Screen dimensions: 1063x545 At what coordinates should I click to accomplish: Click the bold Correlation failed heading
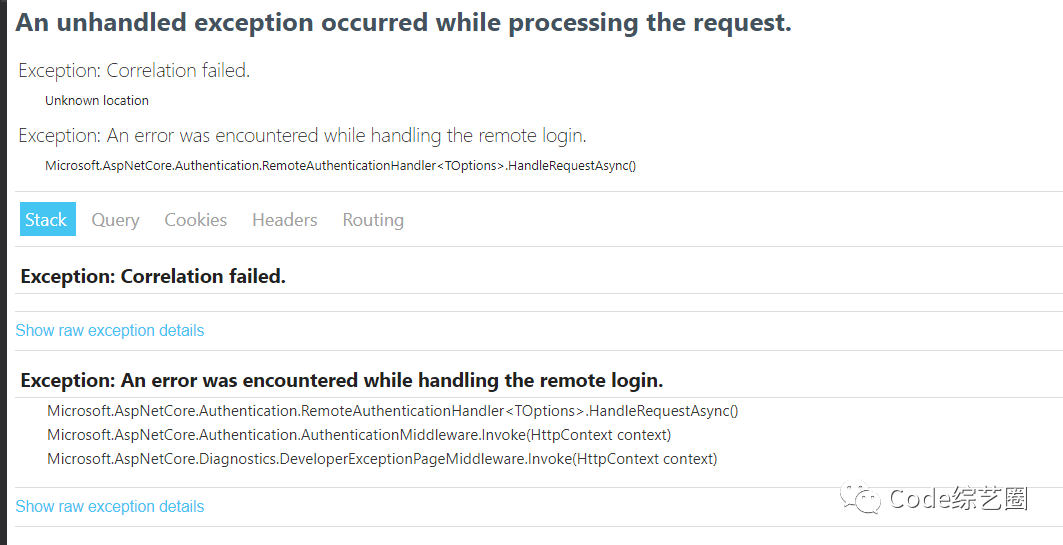[x=153, y=276]
